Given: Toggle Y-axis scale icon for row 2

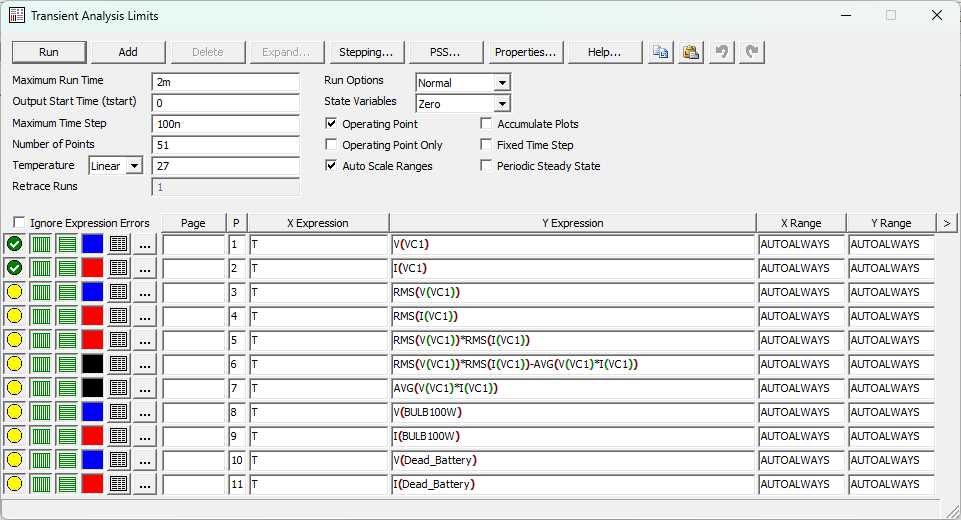Looking at the screenshot, I should [x=67, y=268].
